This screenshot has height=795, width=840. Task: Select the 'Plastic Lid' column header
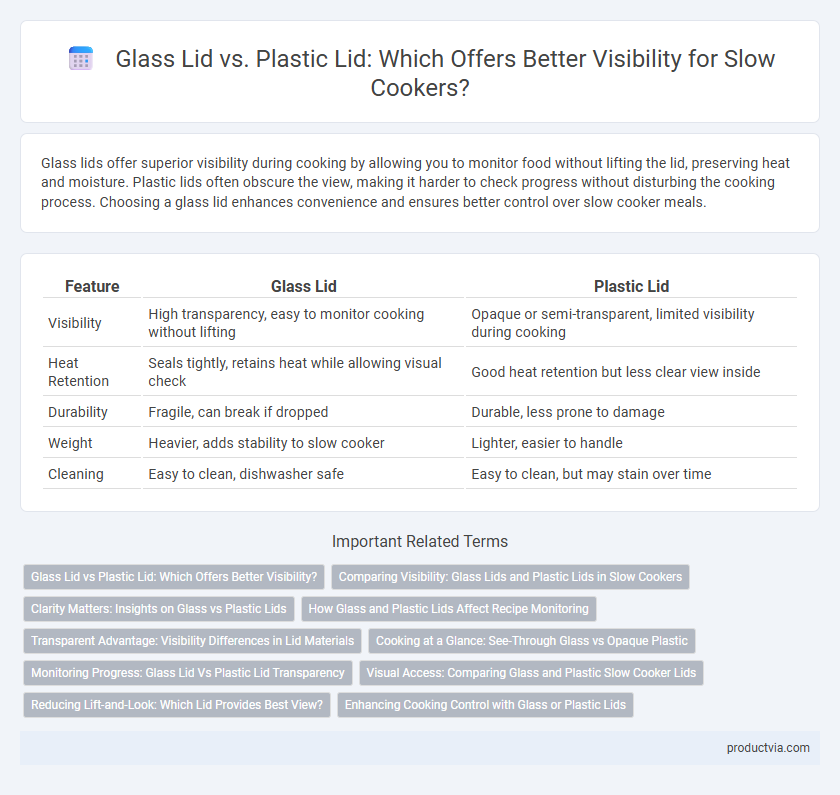click(631, 287)
